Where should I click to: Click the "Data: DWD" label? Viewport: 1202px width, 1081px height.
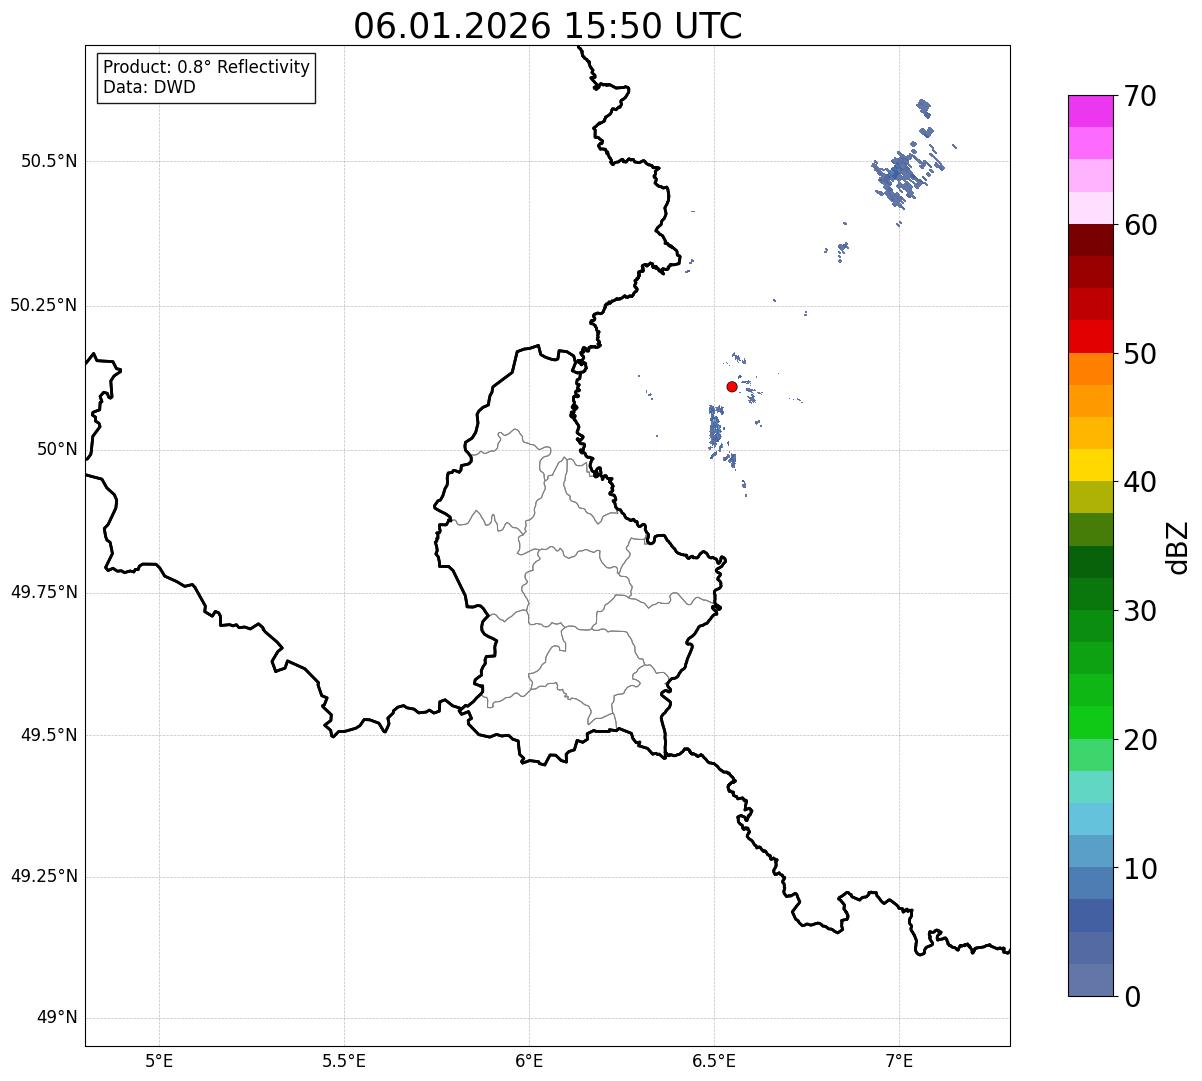click(x=149, y=87)
